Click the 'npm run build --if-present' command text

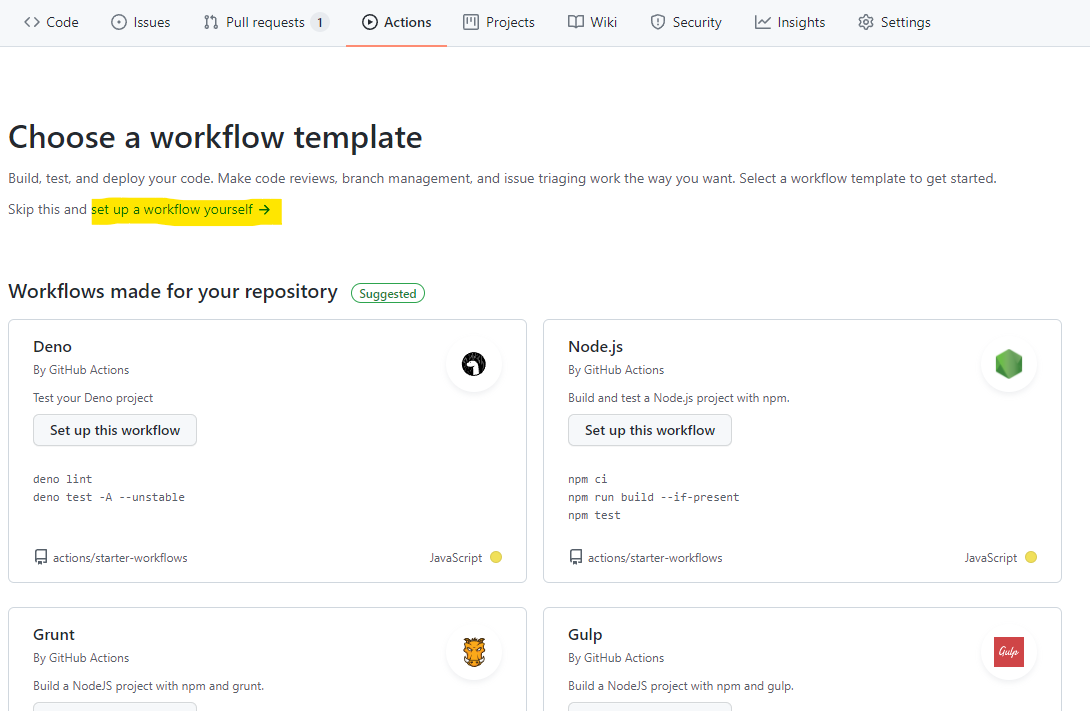[x=653, y=497]
